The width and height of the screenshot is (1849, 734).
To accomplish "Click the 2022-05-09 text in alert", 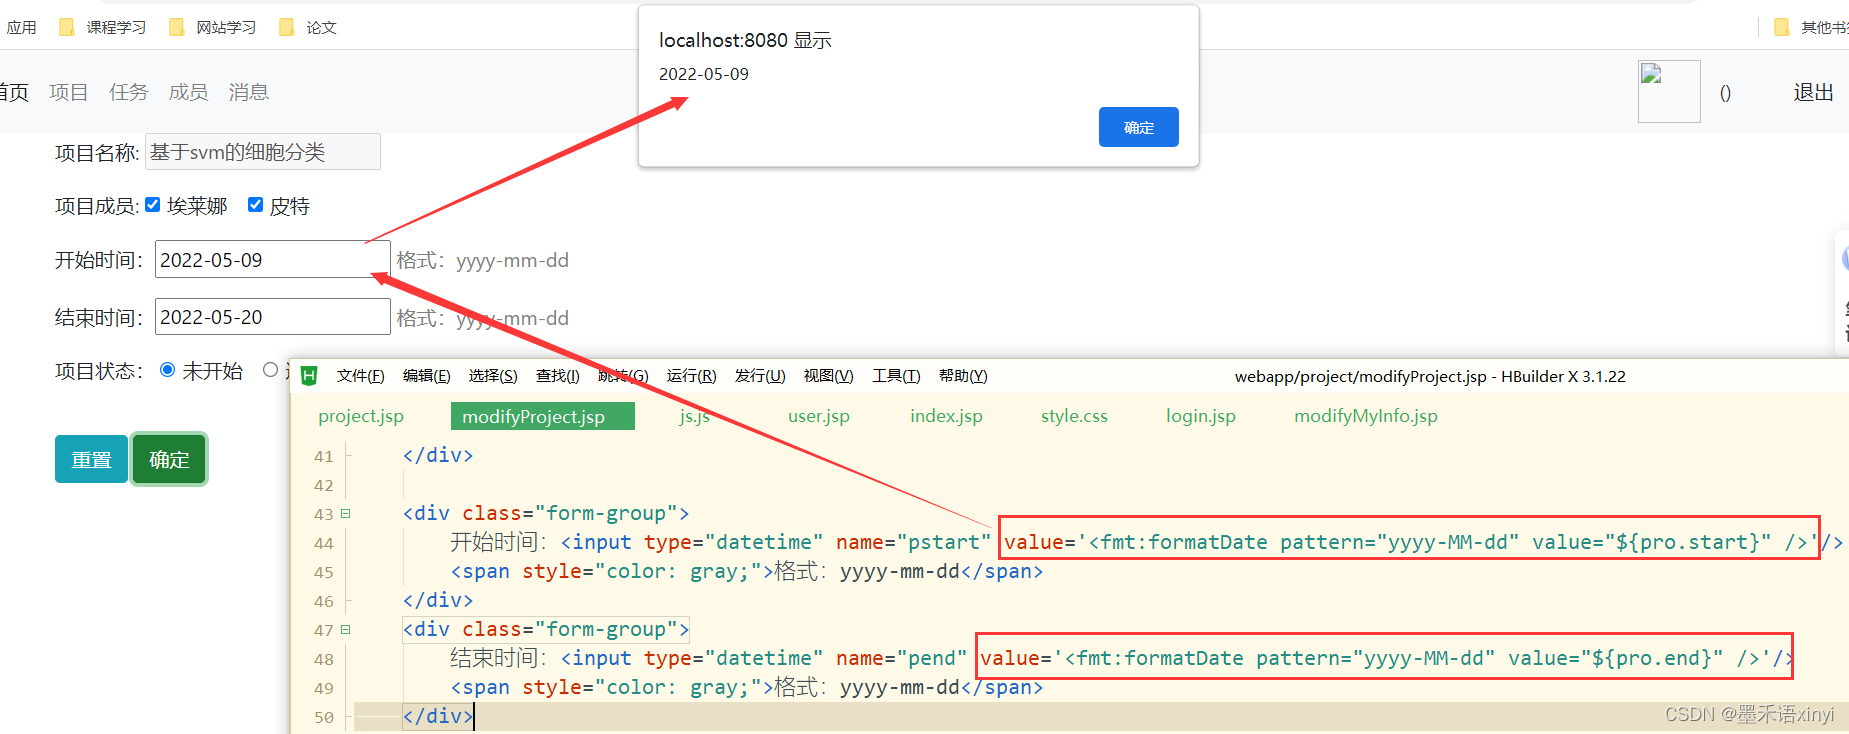I will click(704, 74).
